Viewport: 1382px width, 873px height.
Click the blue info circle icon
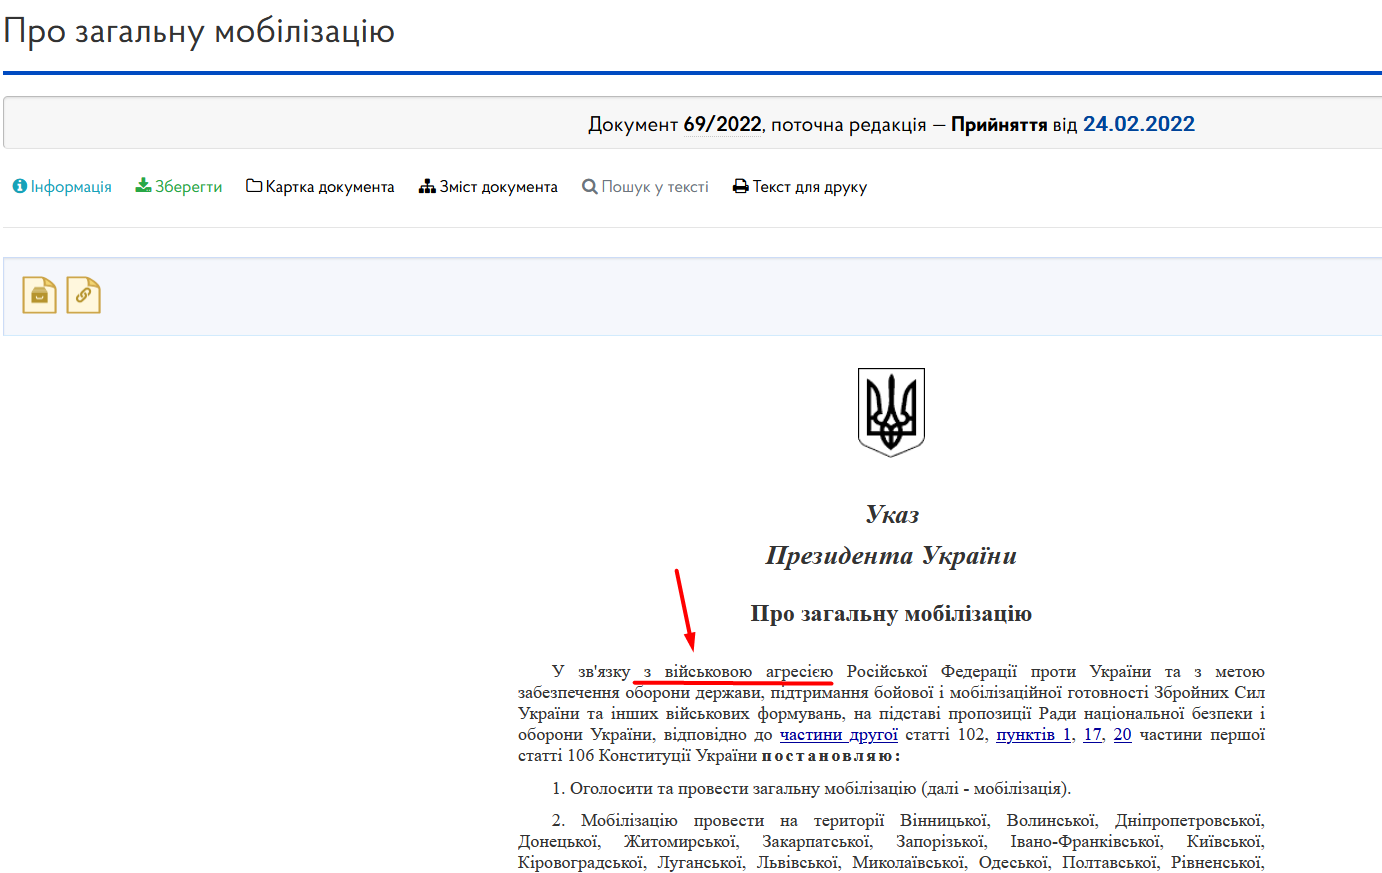point(19,187)
